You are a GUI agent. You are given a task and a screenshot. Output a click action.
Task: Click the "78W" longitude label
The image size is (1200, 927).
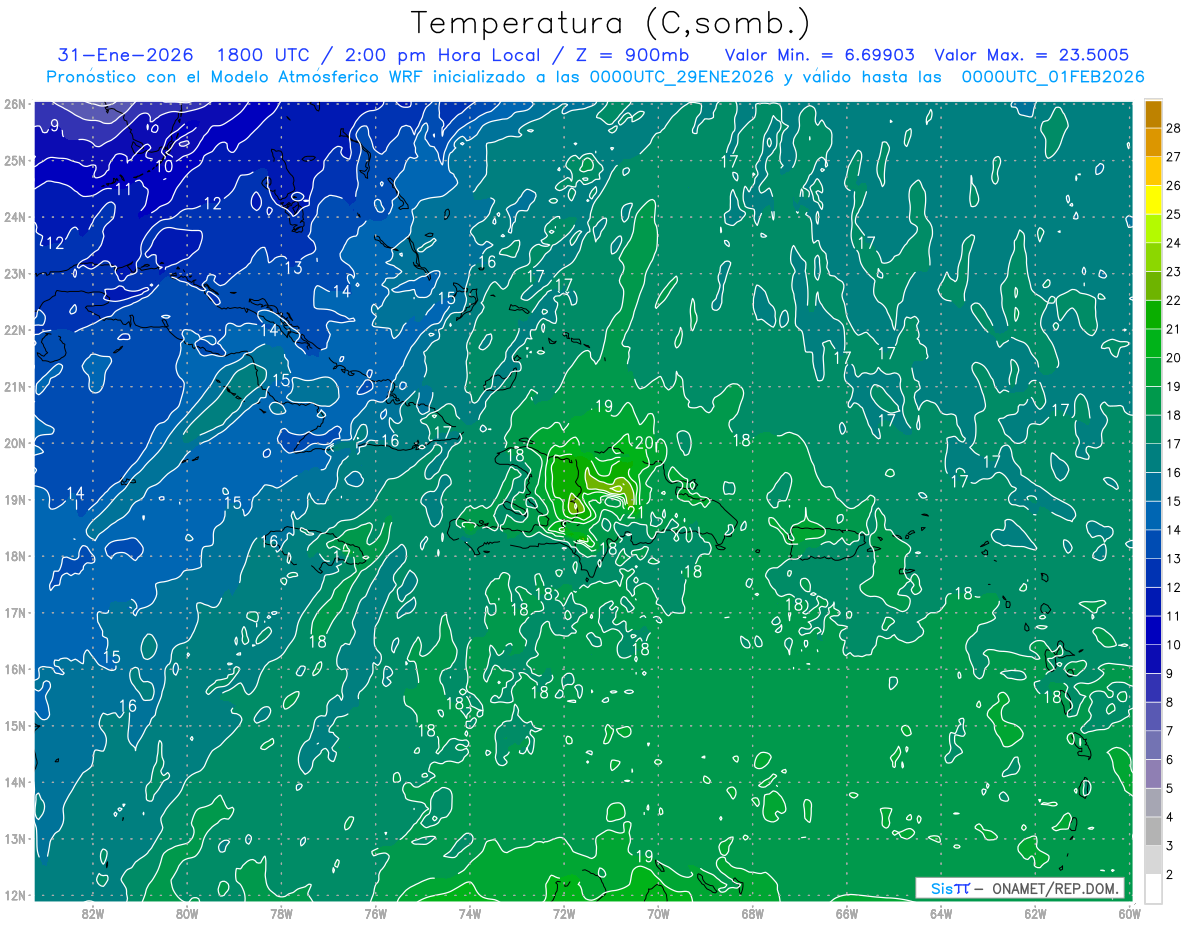tap(281, 913)
